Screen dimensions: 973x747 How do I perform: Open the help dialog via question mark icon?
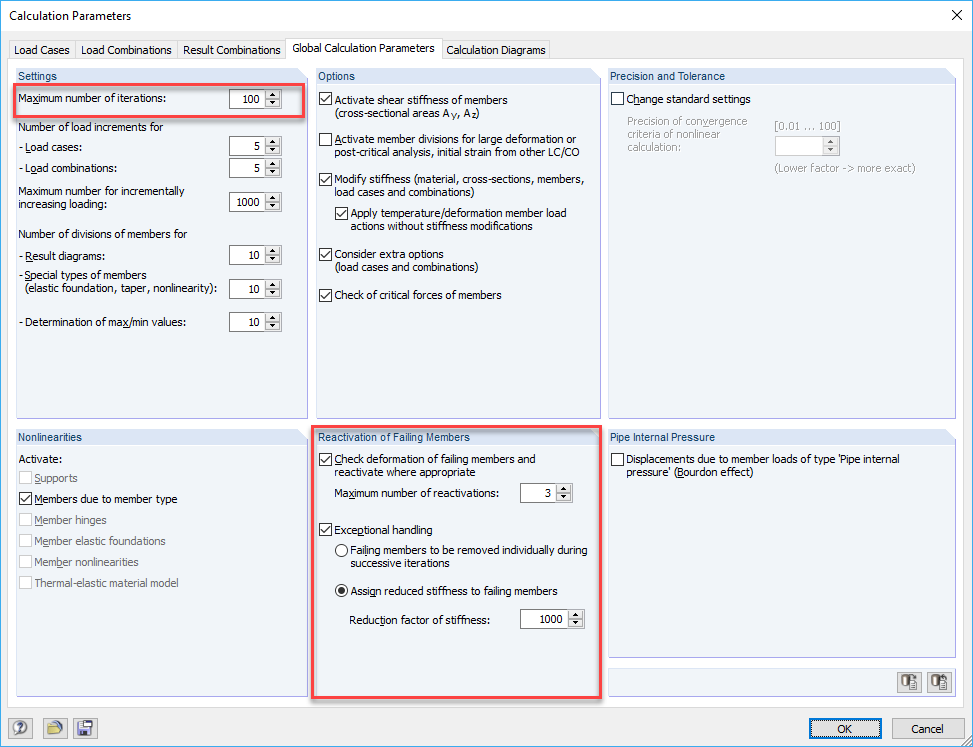20,728
